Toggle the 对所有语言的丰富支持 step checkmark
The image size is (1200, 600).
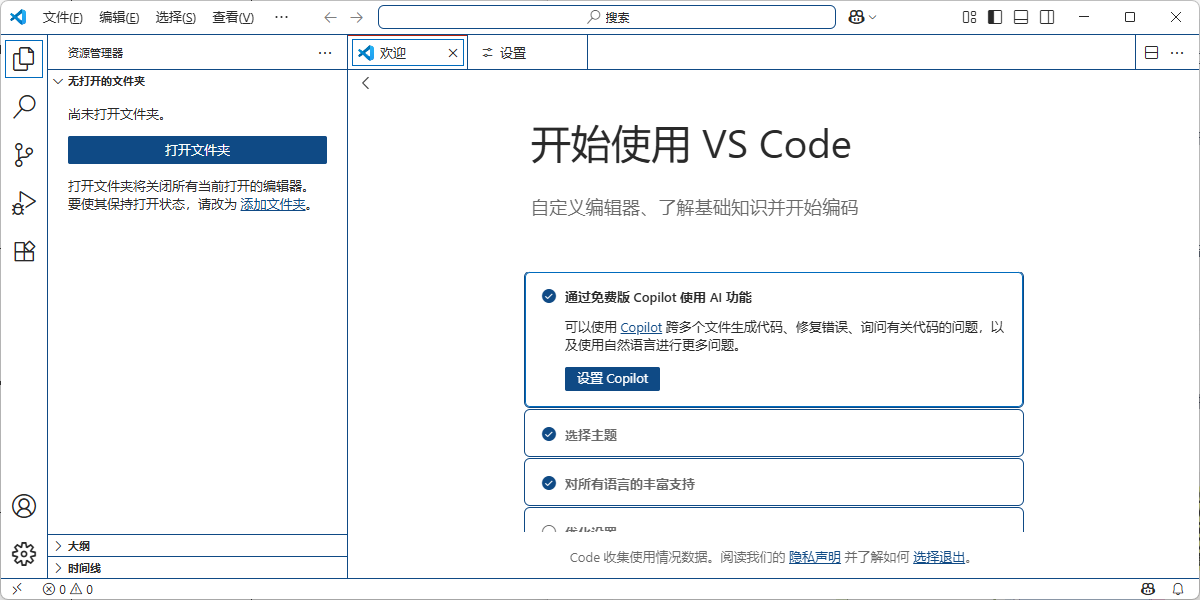click(x=548, y=483)
